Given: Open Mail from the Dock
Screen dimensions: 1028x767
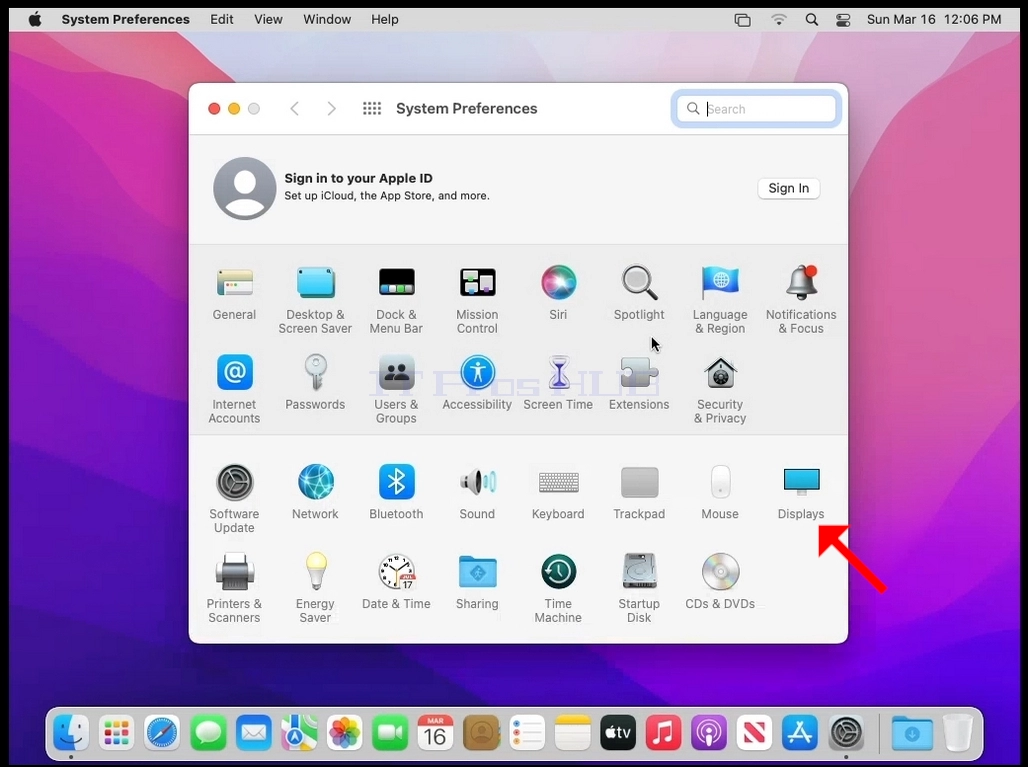Looking at the screenshot, I should point(254,732).
